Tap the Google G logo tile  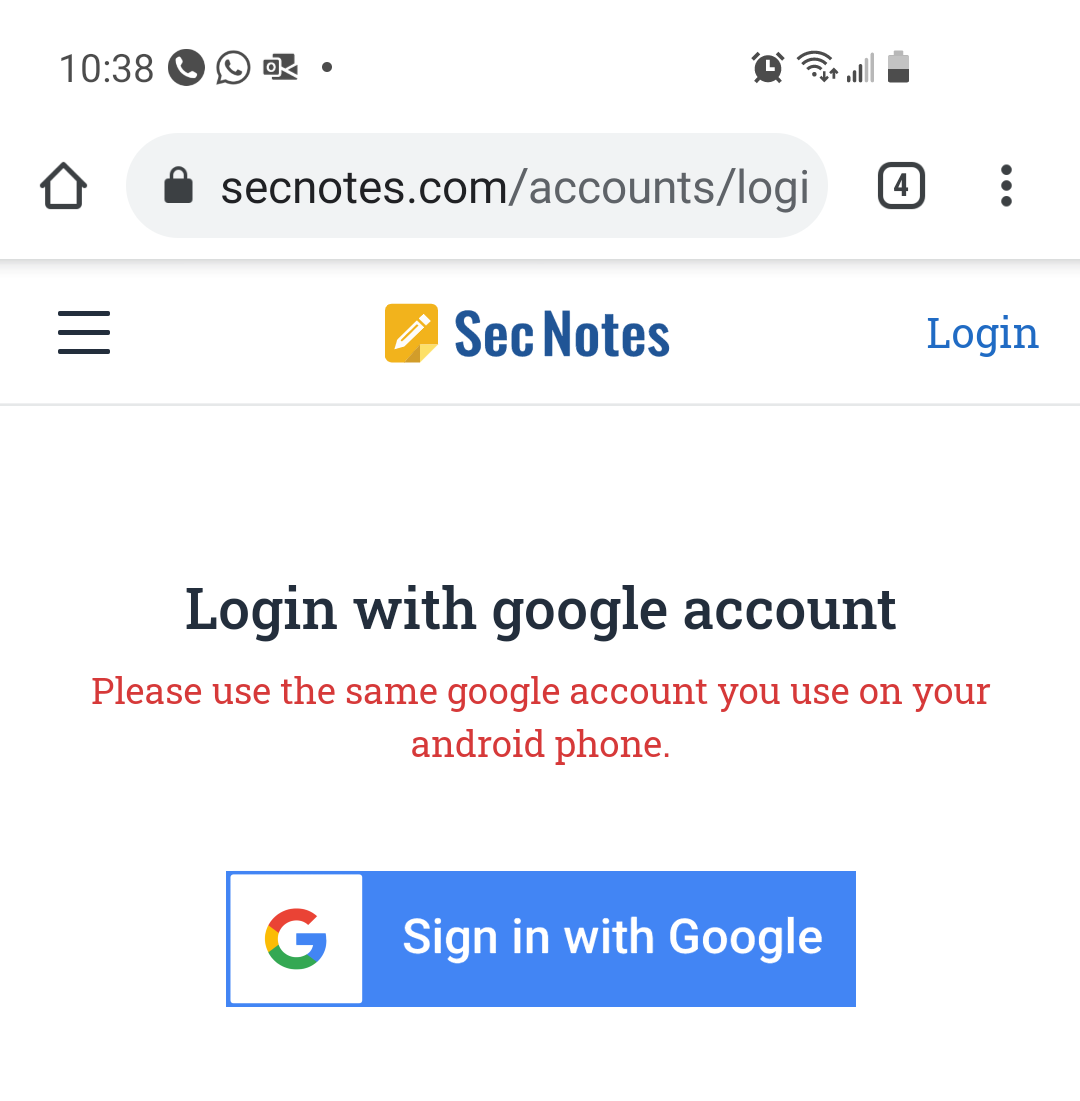pos(296,939)
